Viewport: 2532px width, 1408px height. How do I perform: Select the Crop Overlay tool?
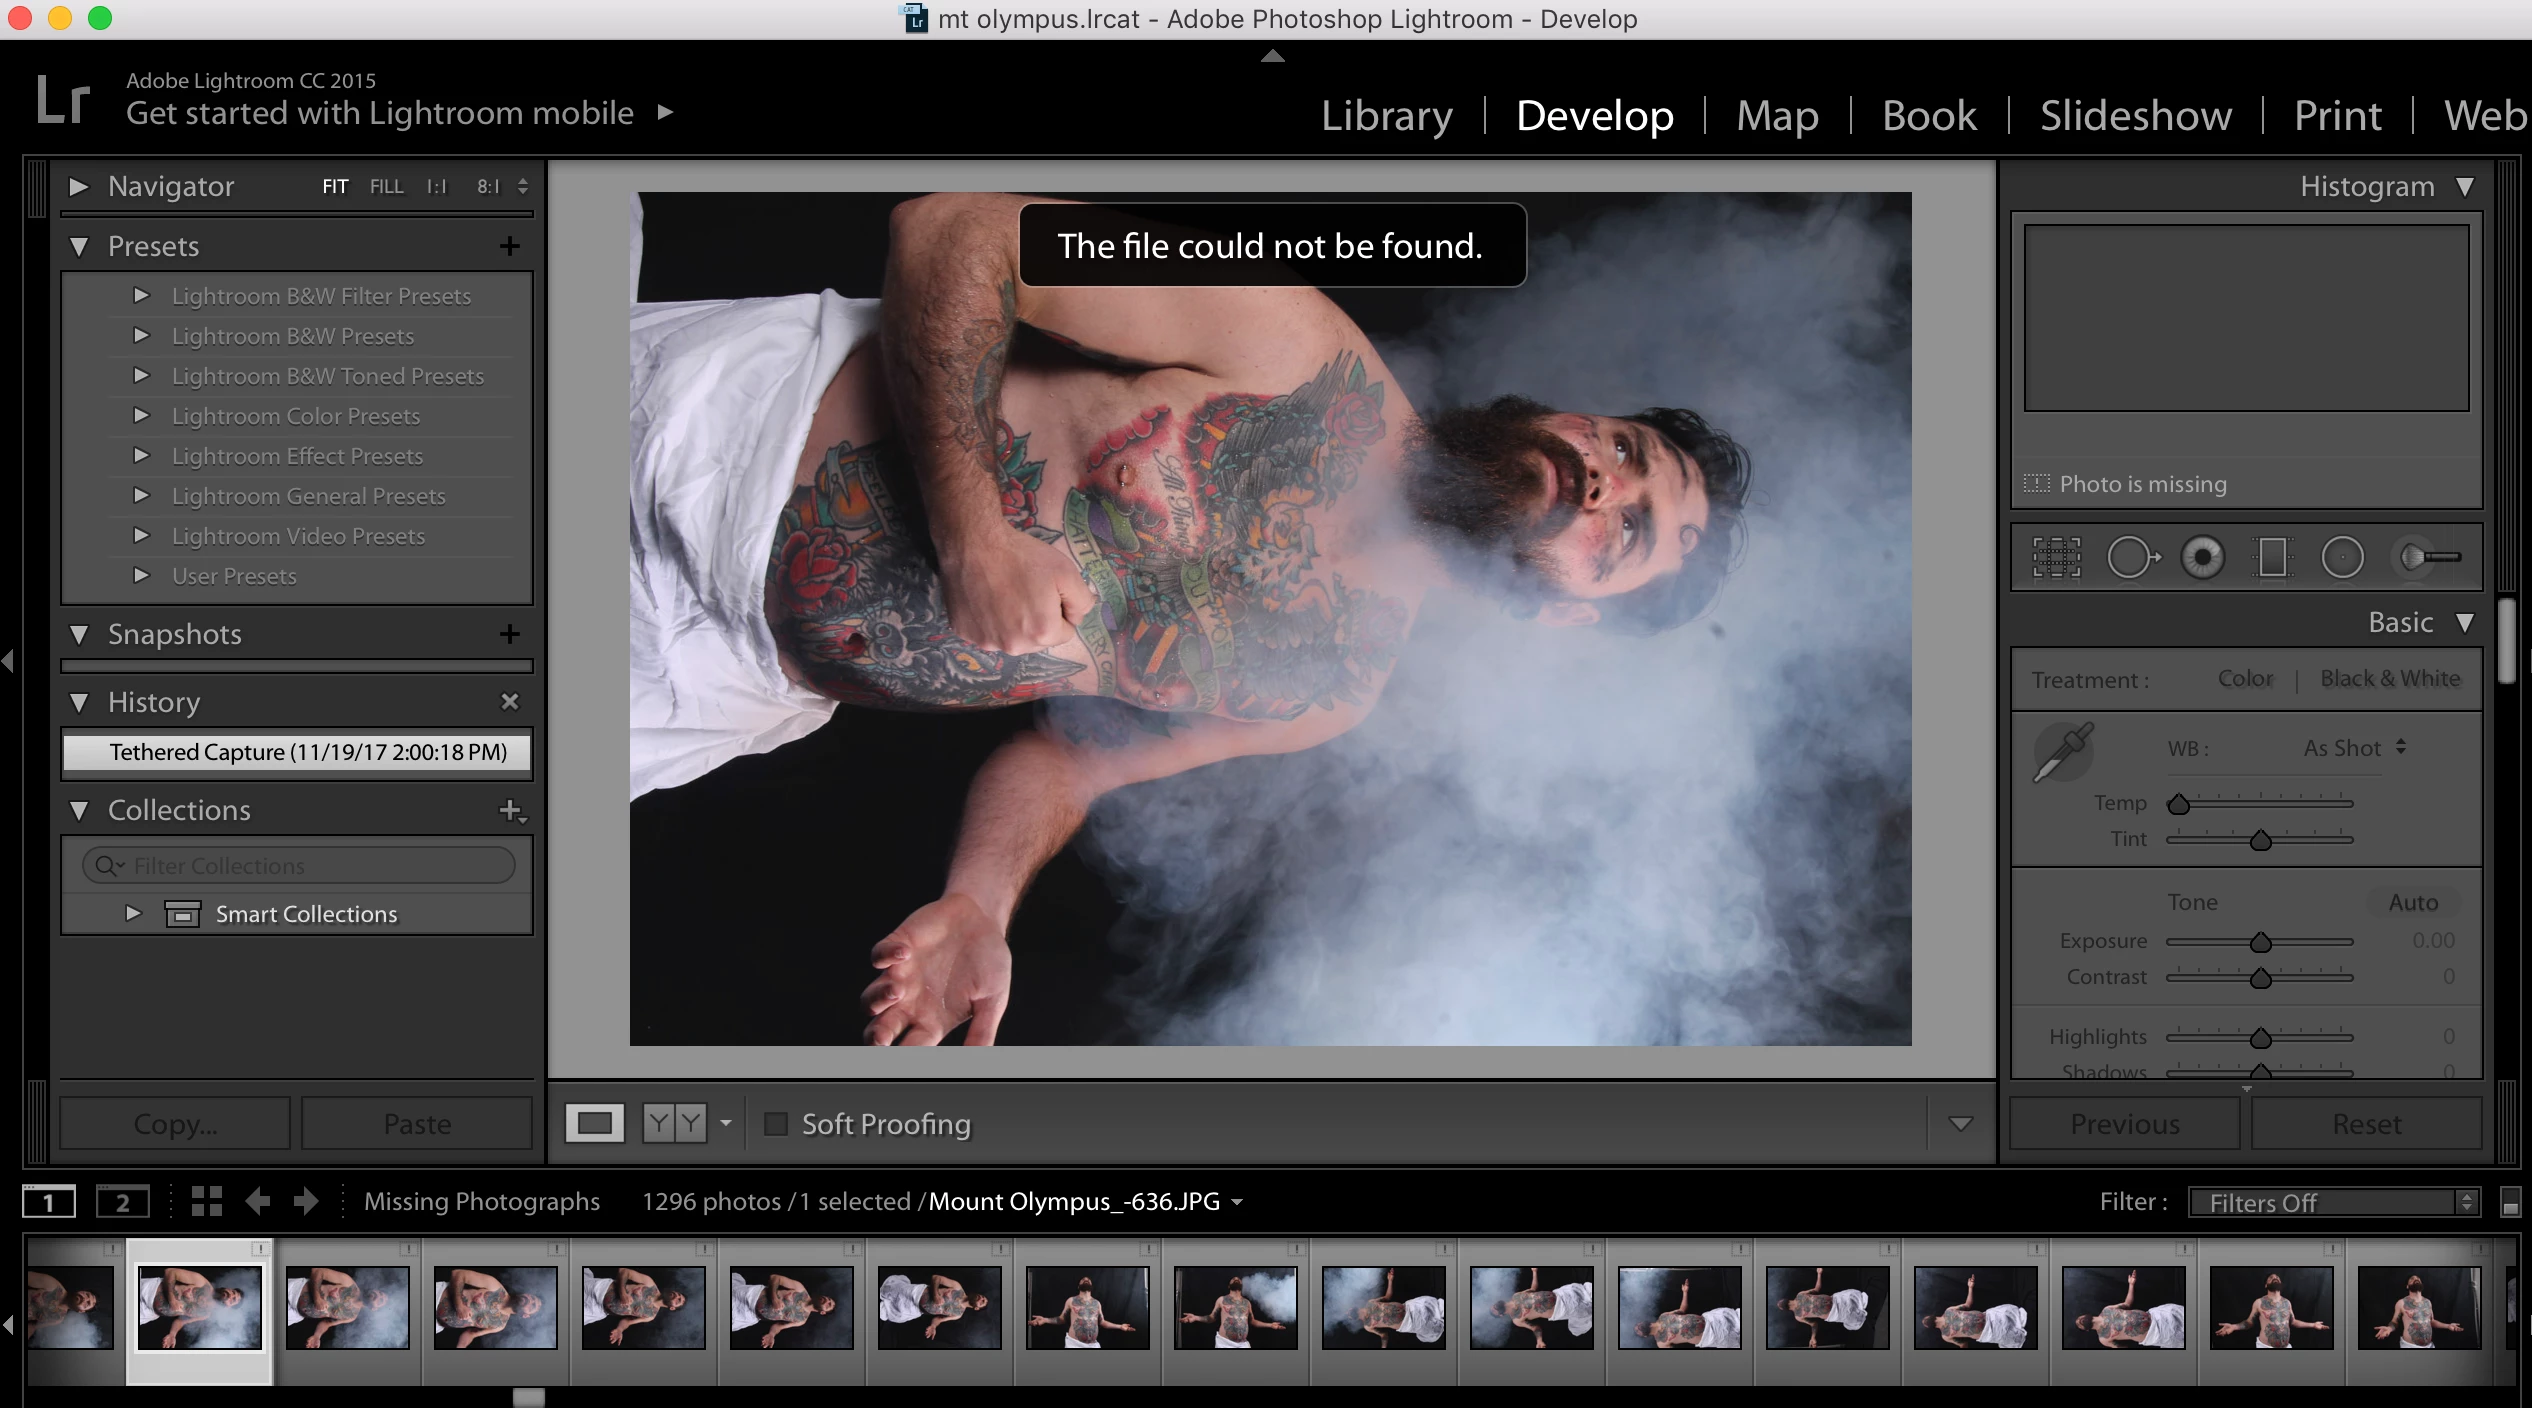pos(2056,557)
